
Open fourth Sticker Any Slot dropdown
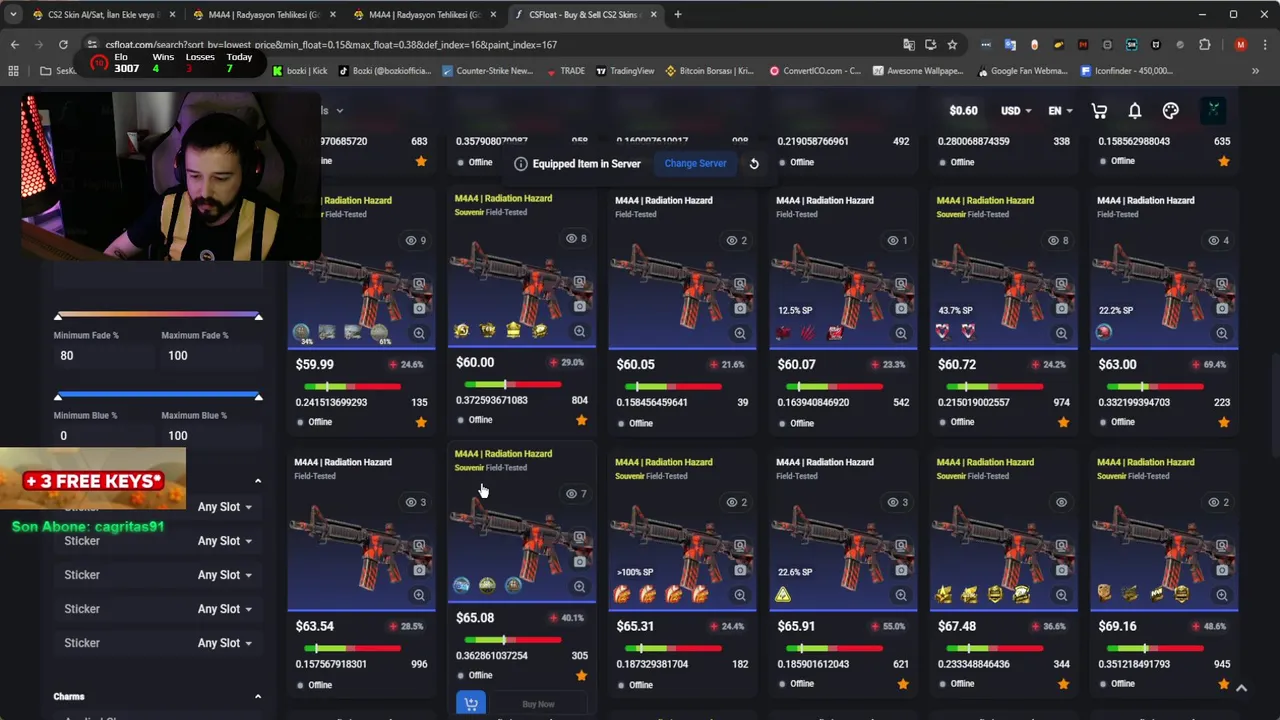point(224,609)
